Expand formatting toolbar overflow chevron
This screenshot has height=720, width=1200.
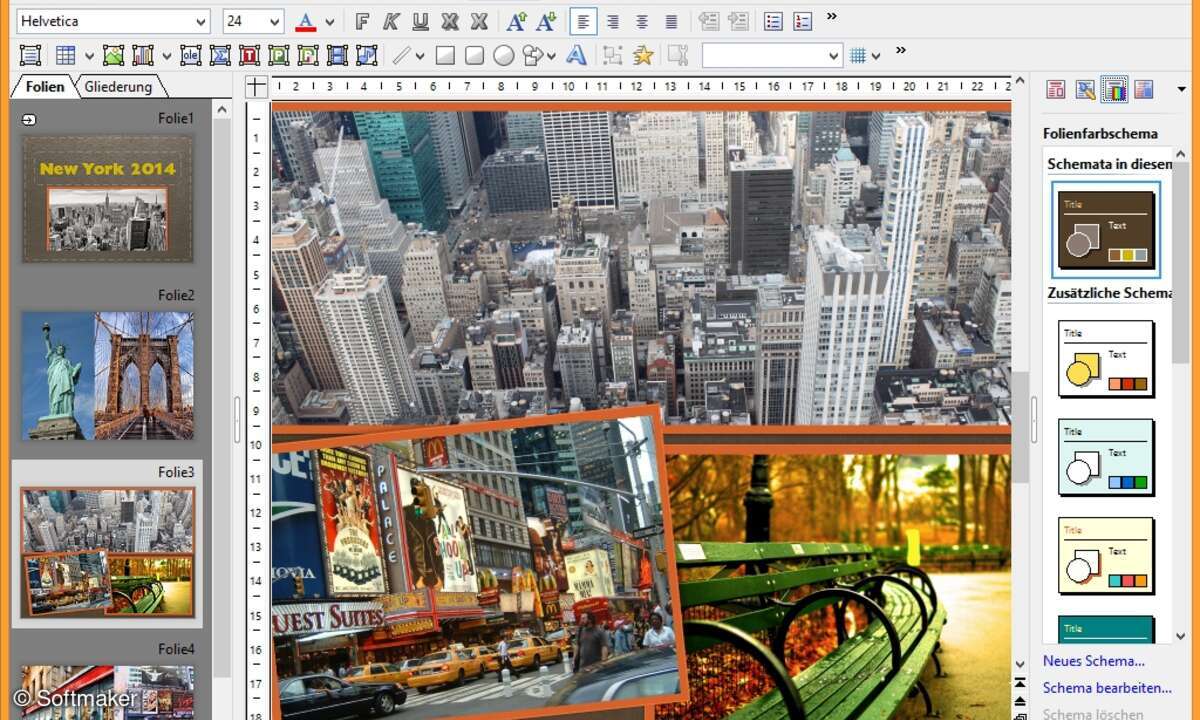(x=832, y=17)
